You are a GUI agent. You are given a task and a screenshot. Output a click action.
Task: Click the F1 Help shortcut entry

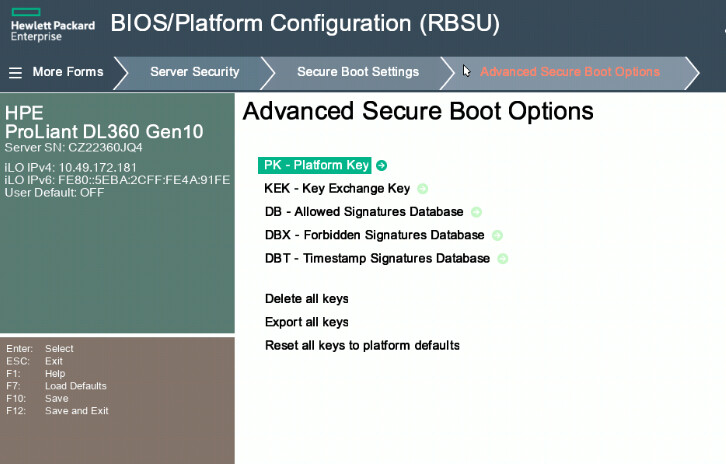coord(54,374)
